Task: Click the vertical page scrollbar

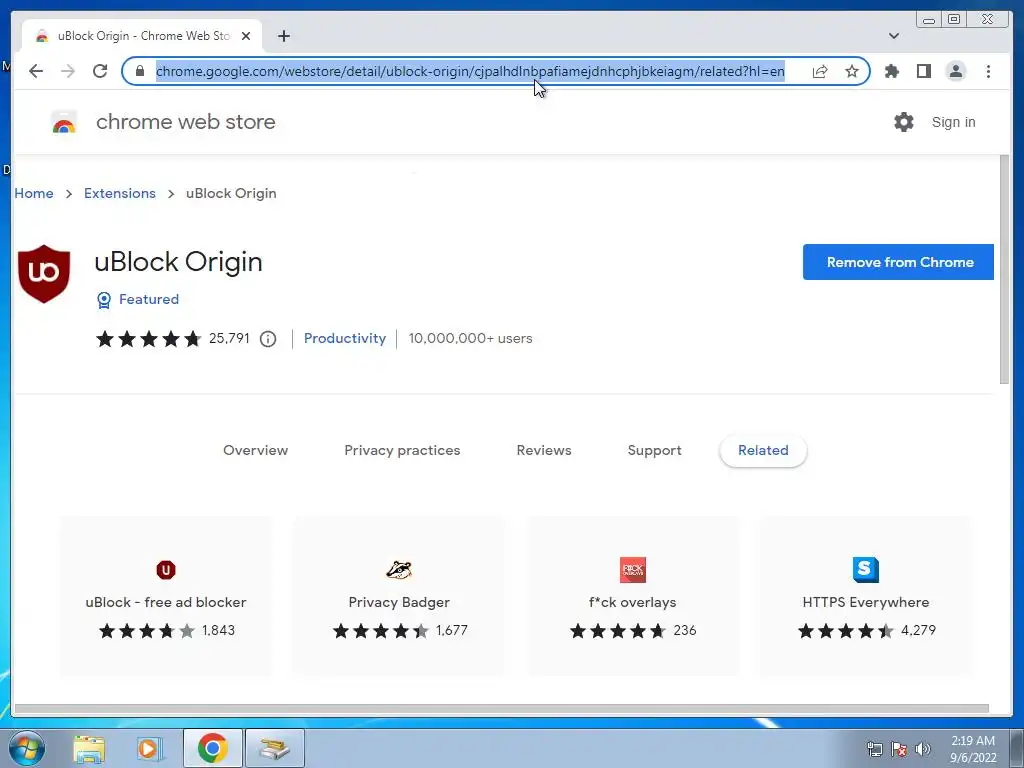Action: point(1004,269)
